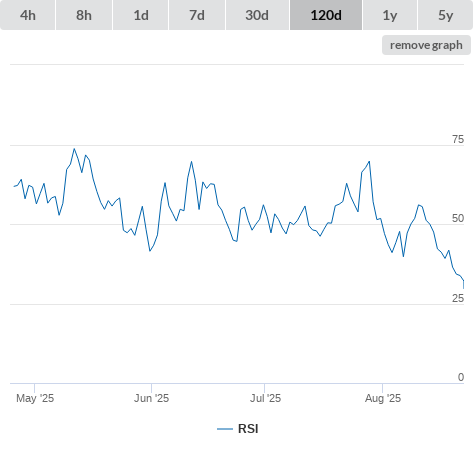Image resolution: width=474 pixels, height=455 pixels.
Task: Choose the 1d range tab
Action: pos(141,15)
